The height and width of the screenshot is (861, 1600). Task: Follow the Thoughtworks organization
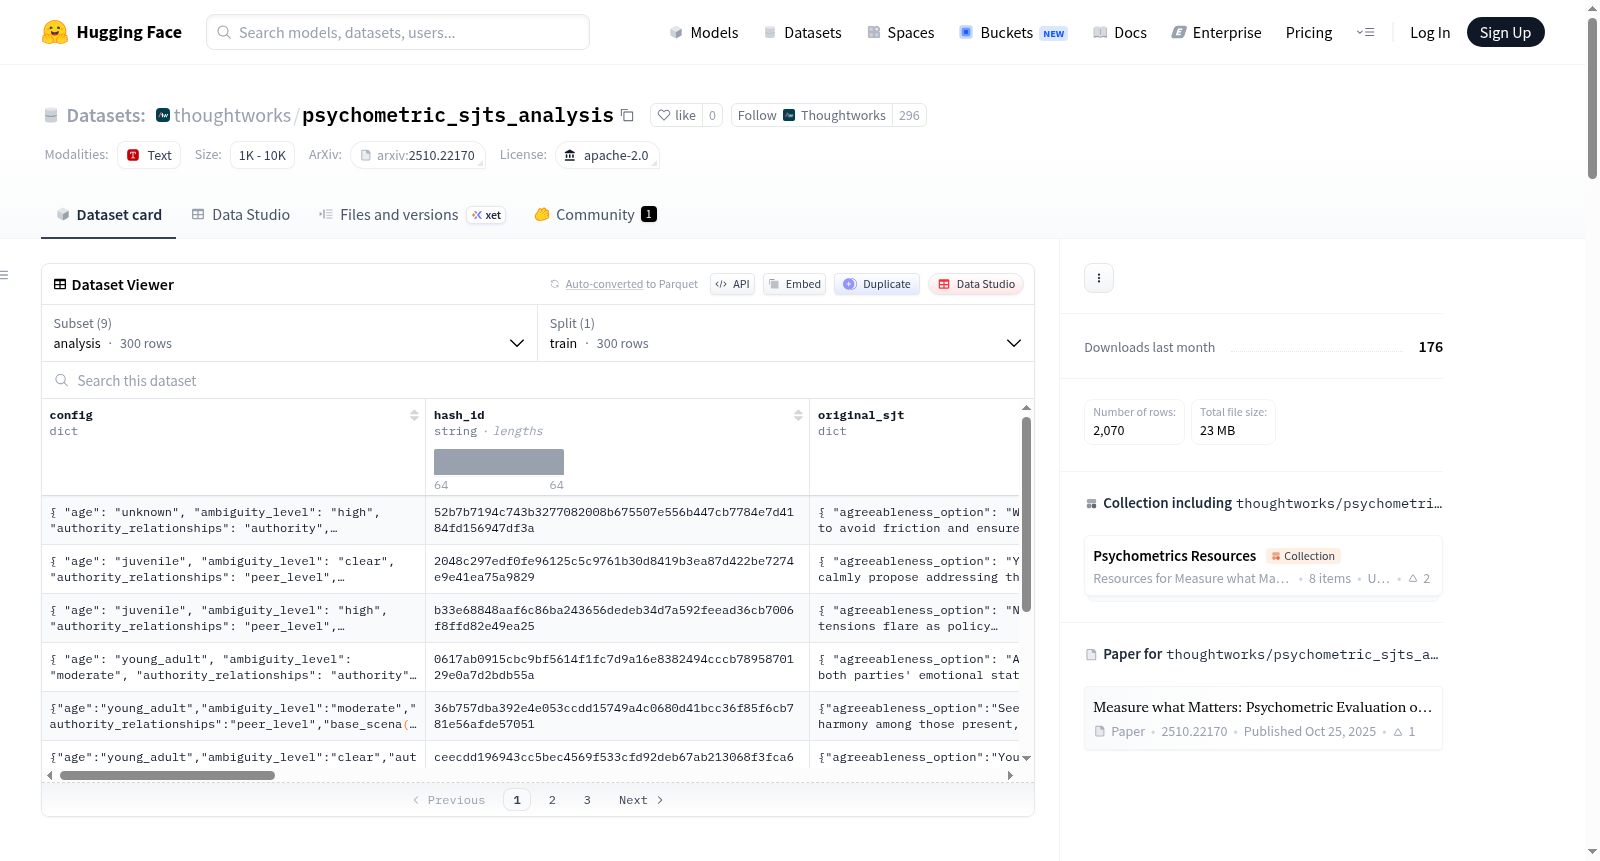click(x=811, y=115)
